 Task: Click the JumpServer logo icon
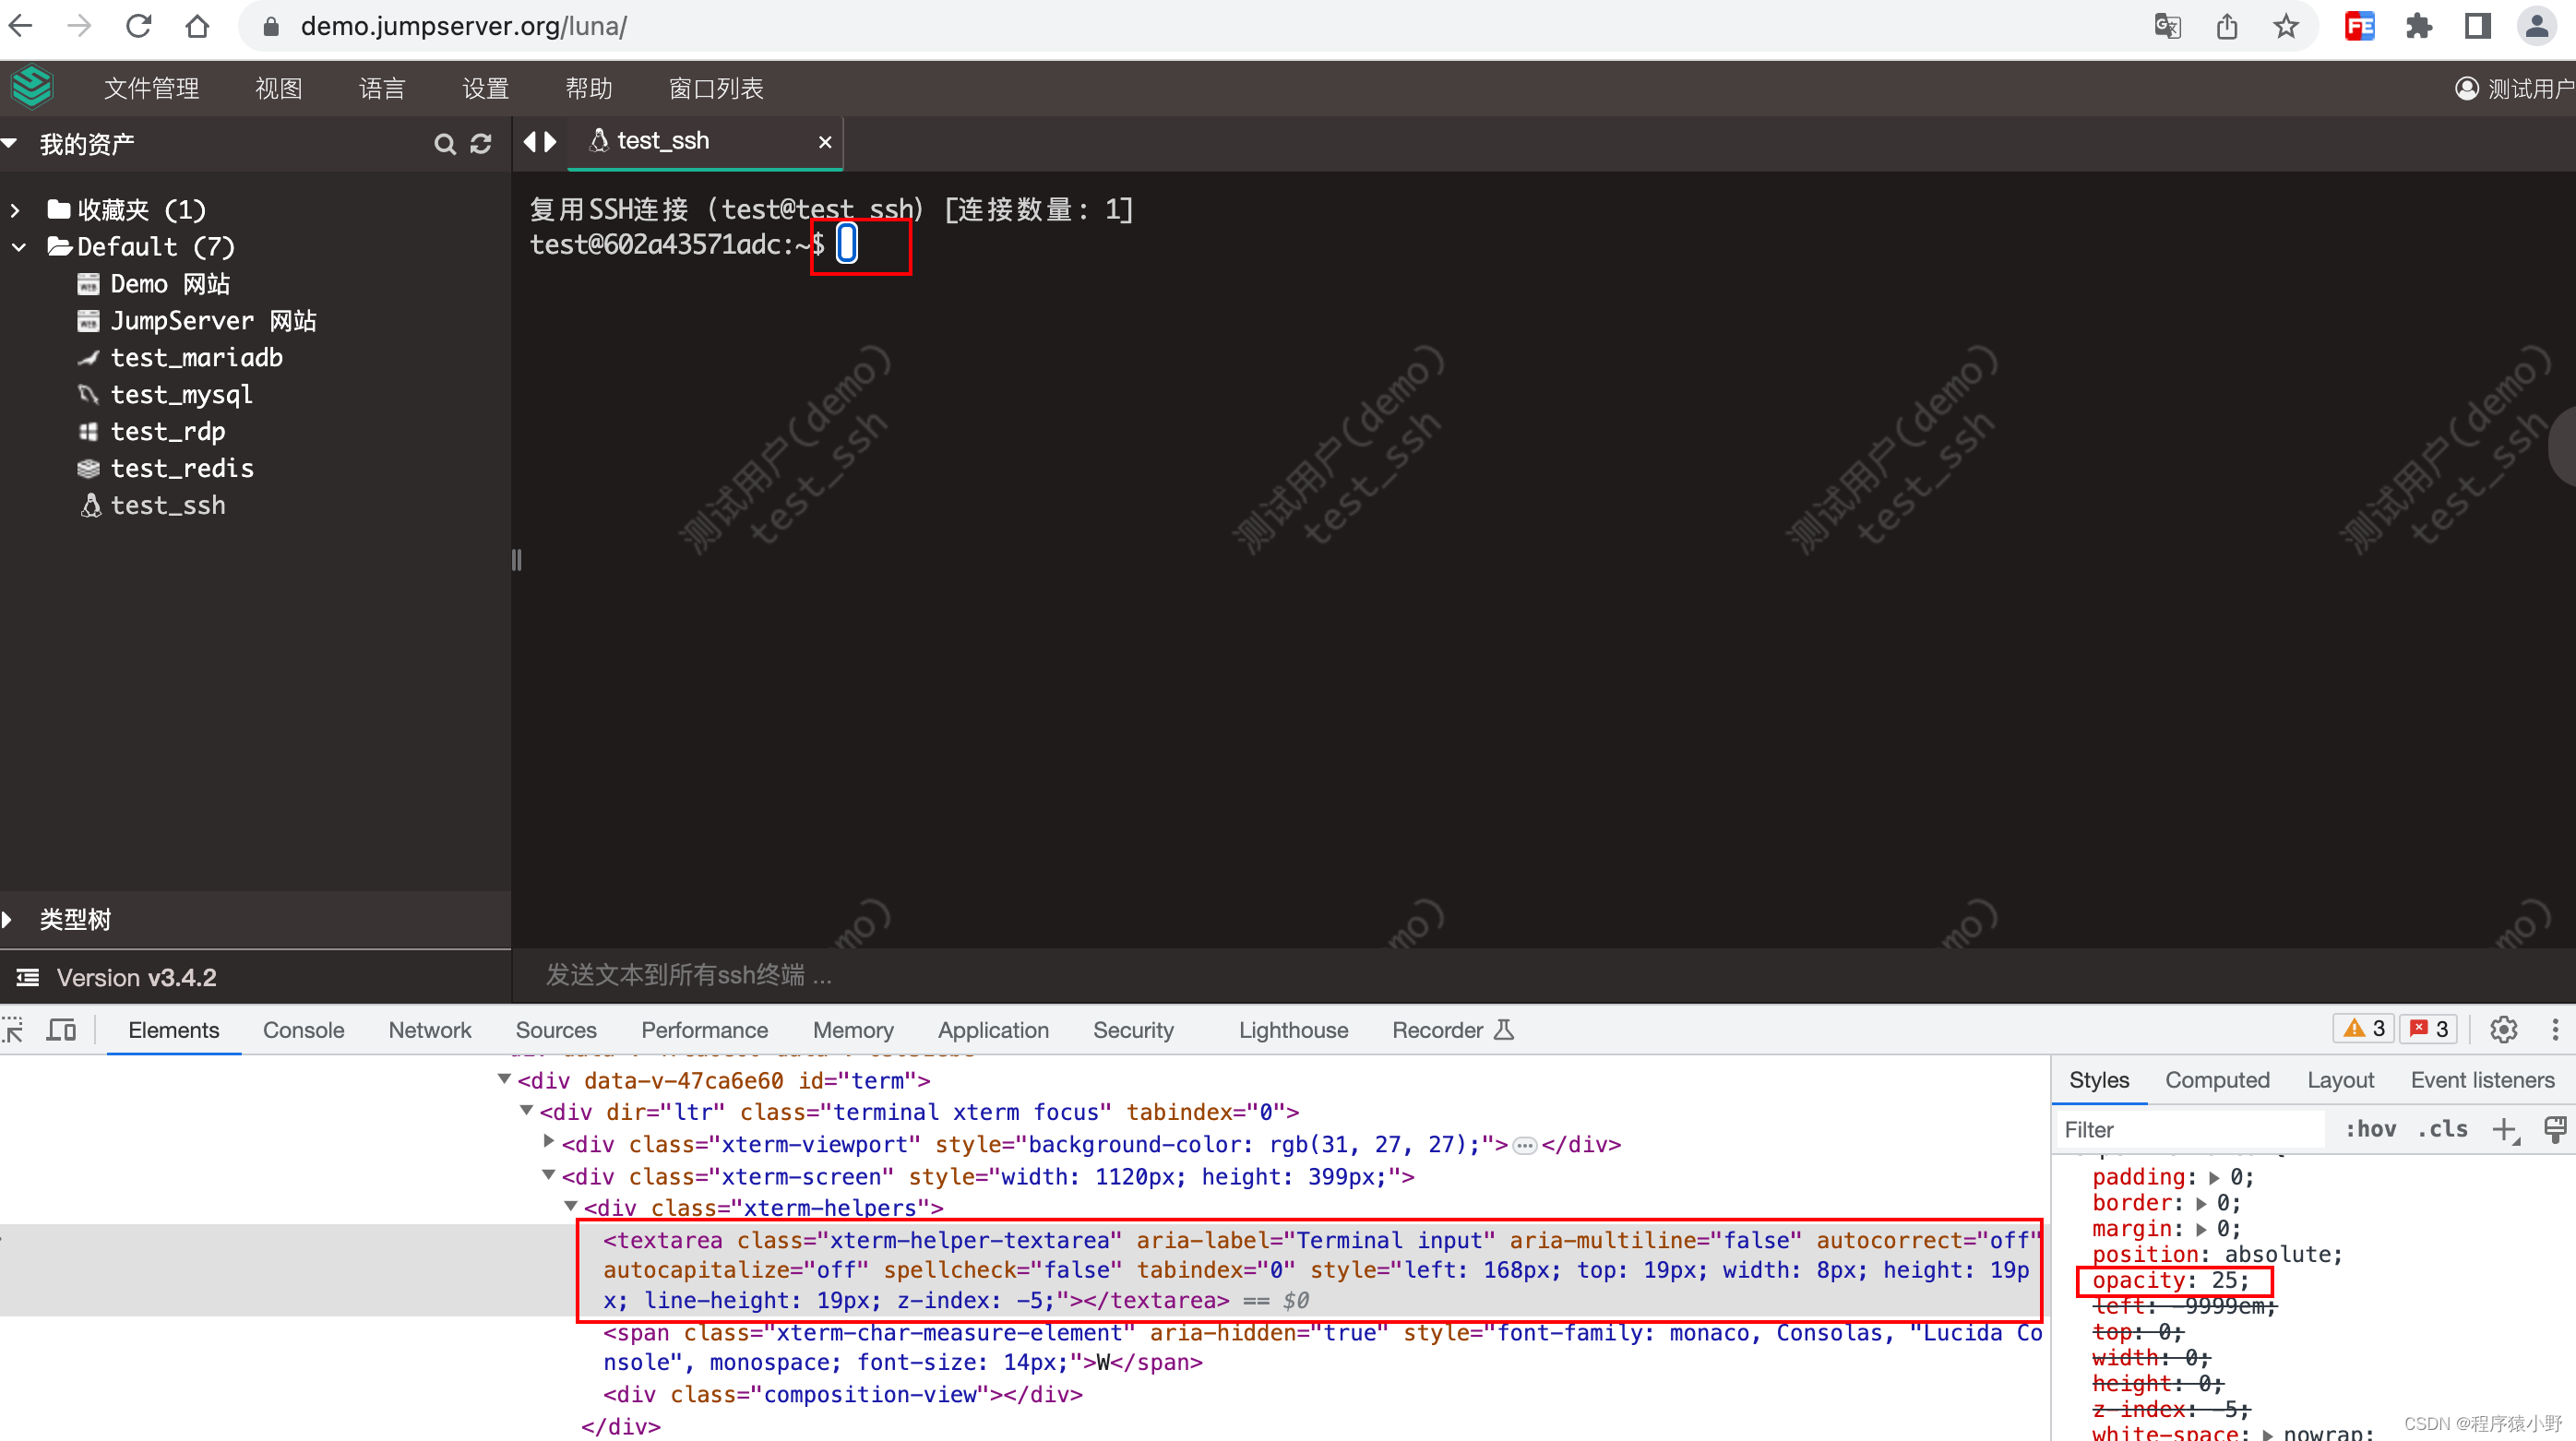click(x=32, y=87)
